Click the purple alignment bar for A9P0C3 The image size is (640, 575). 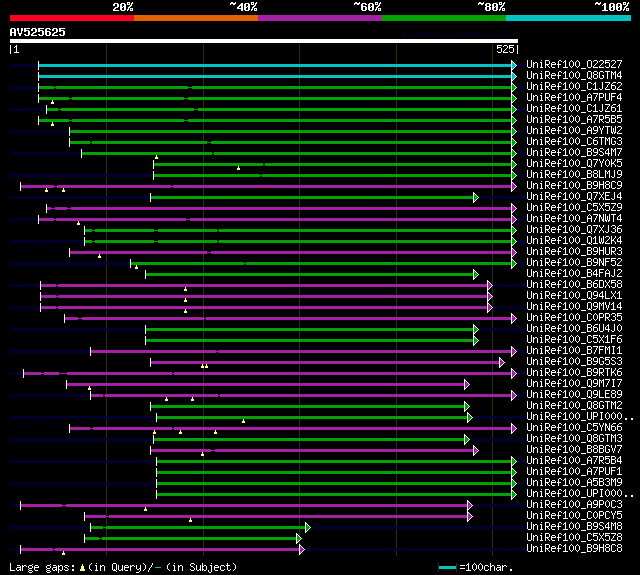[244, 506]
